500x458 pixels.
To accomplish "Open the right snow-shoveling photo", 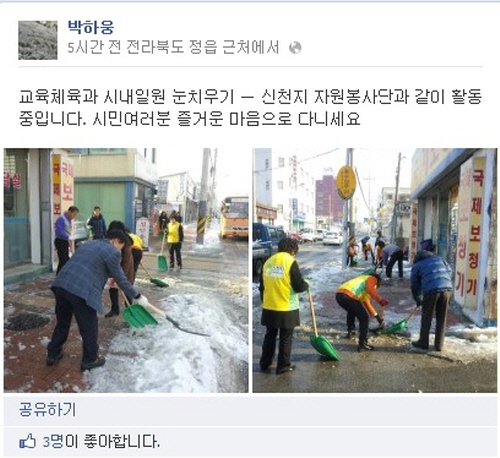I will tap(375, 270).
